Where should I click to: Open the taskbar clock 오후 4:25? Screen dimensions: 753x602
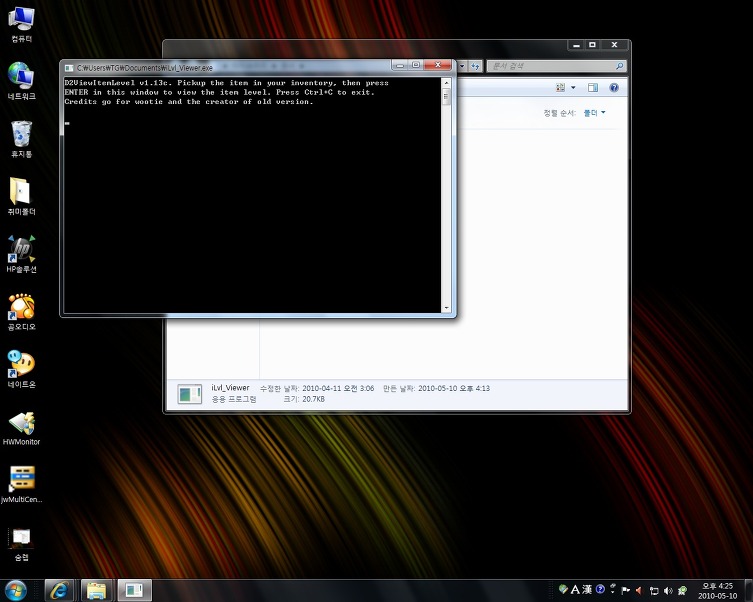pyautogui.click(x=717, y=590)
